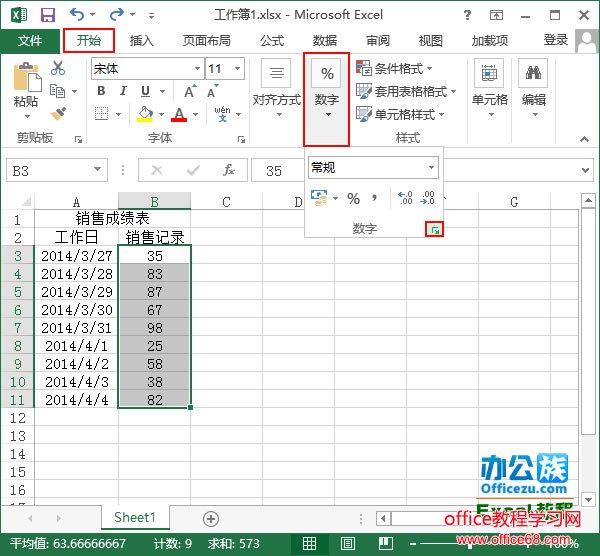The height and width of the screenshot is (556, 600).
Task: Open Conditional Formatting (条件格式)
Action: point(394,68)
